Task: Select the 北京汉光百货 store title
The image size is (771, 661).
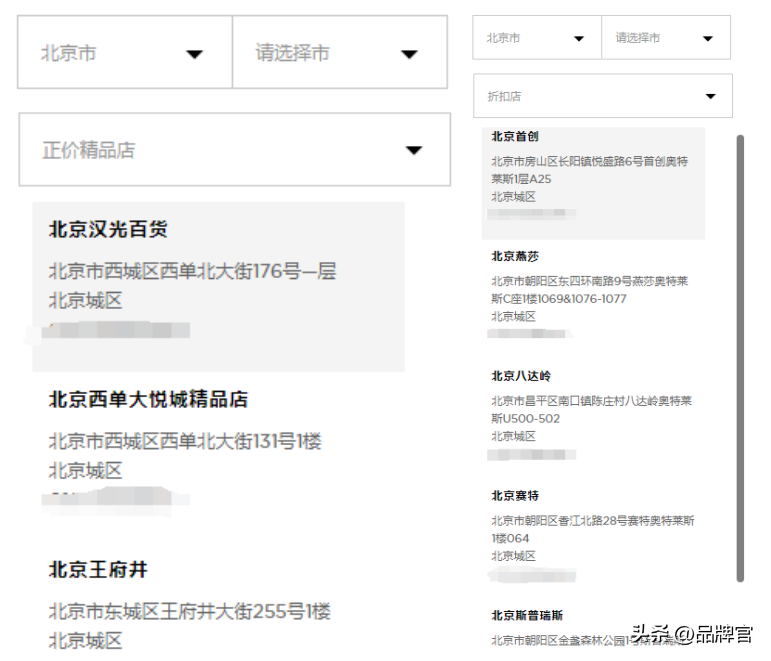Action: click(x=108, y=229)
